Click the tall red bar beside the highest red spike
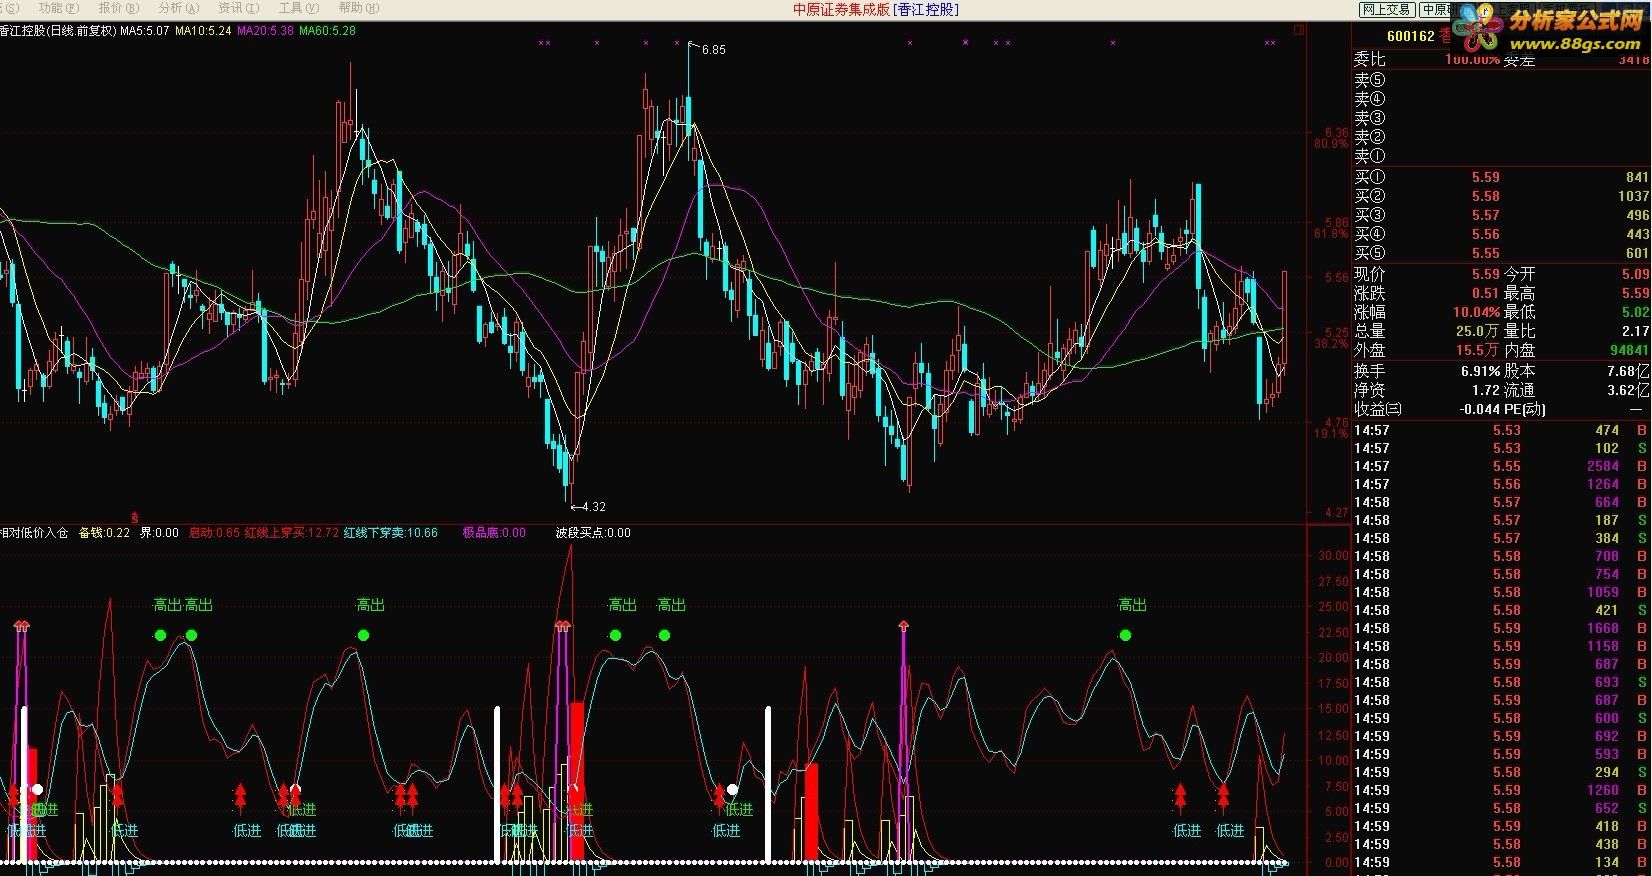 577,780
